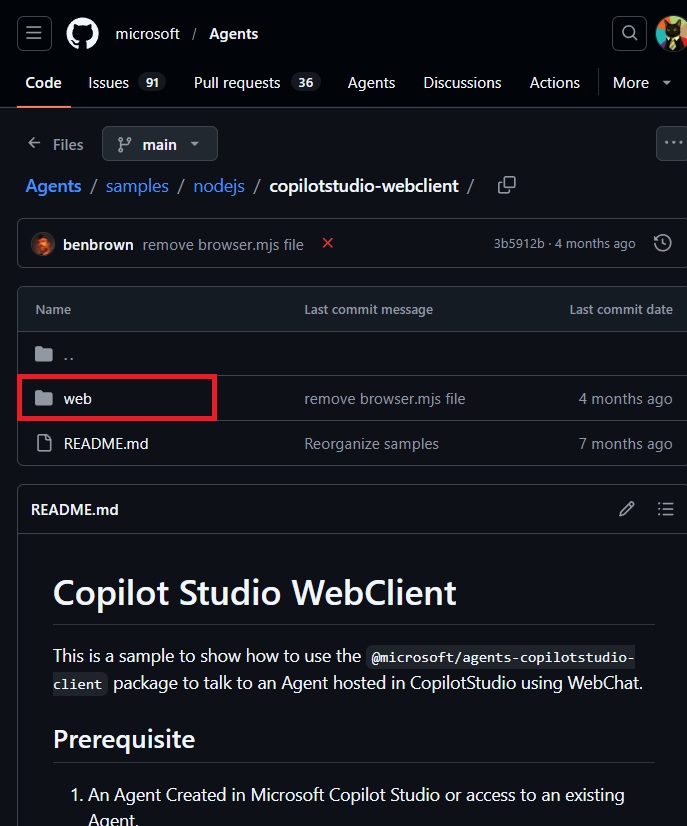Switch to the Issues tab
This screenshot has height=826, width=687.
pos(125,83)
